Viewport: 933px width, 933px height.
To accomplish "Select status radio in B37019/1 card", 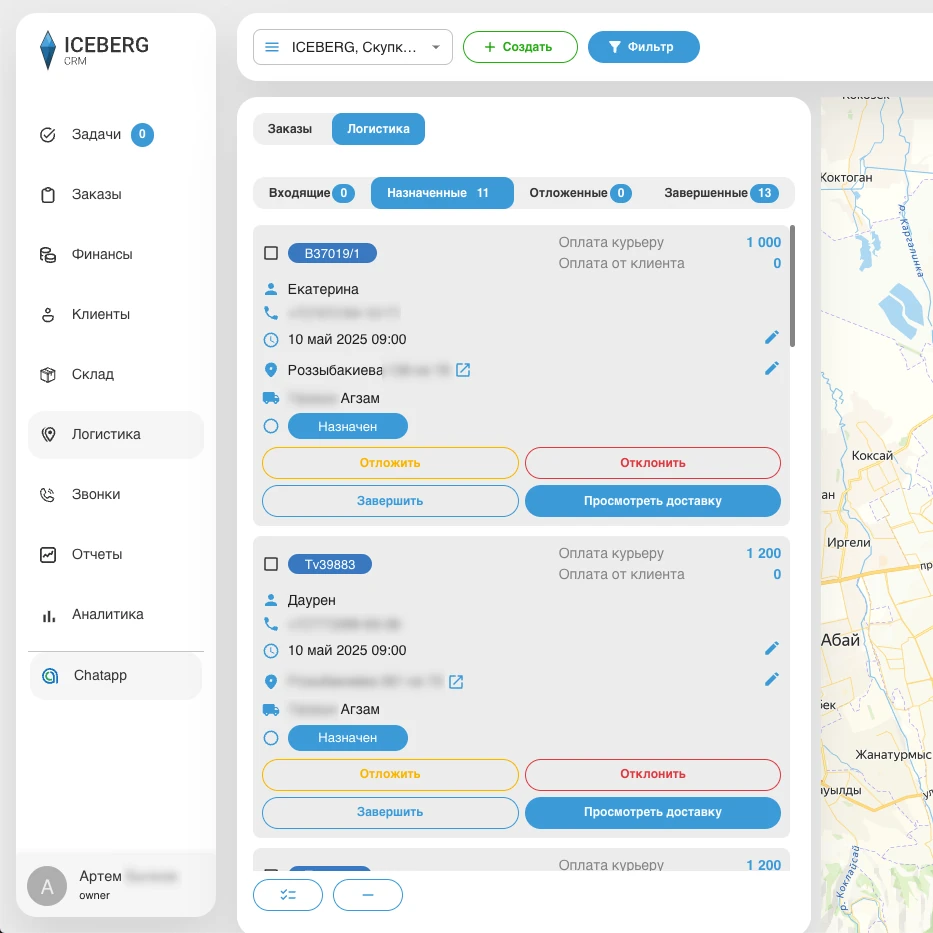I will coord(271,427).
